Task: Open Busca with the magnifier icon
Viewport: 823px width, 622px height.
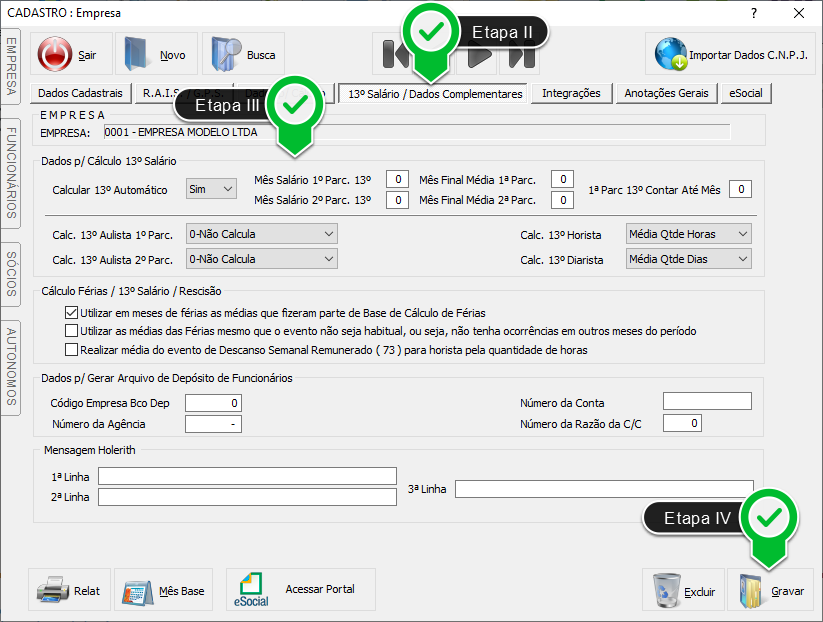Action: [x=226, y=54]
